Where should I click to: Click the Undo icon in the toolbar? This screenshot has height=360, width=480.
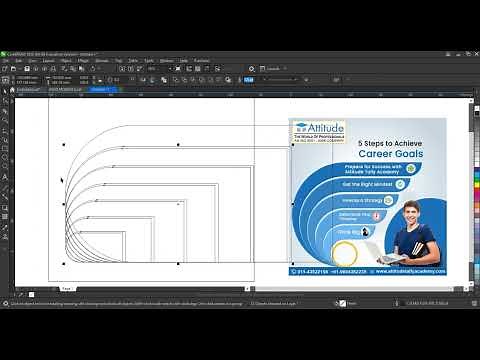(x=93, y=69)
